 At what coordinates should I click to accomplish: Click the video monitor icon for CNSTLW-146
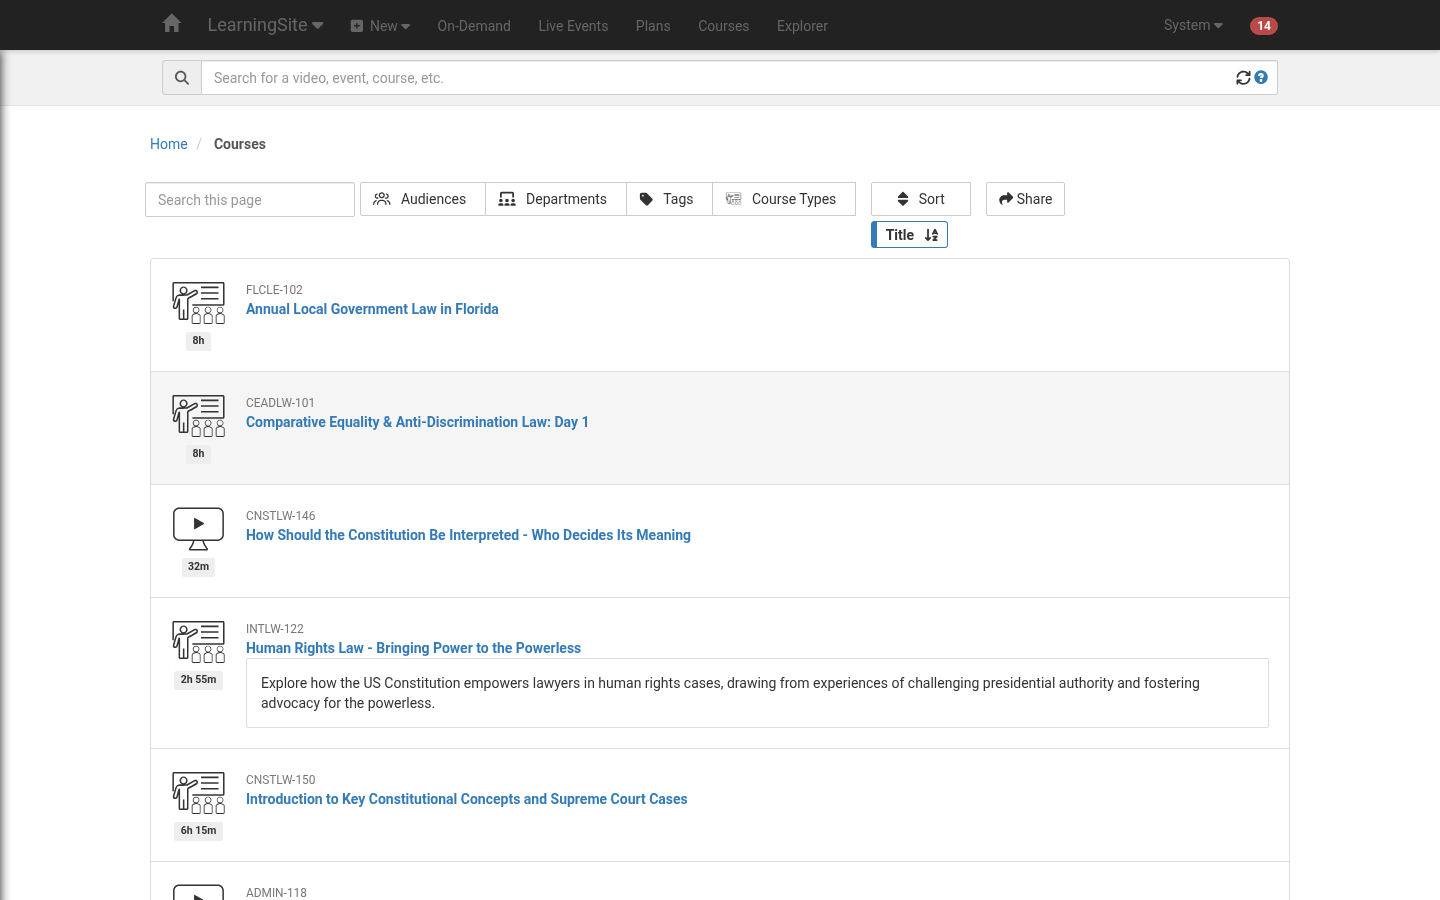pyautogui.click(x=198, y=529)
